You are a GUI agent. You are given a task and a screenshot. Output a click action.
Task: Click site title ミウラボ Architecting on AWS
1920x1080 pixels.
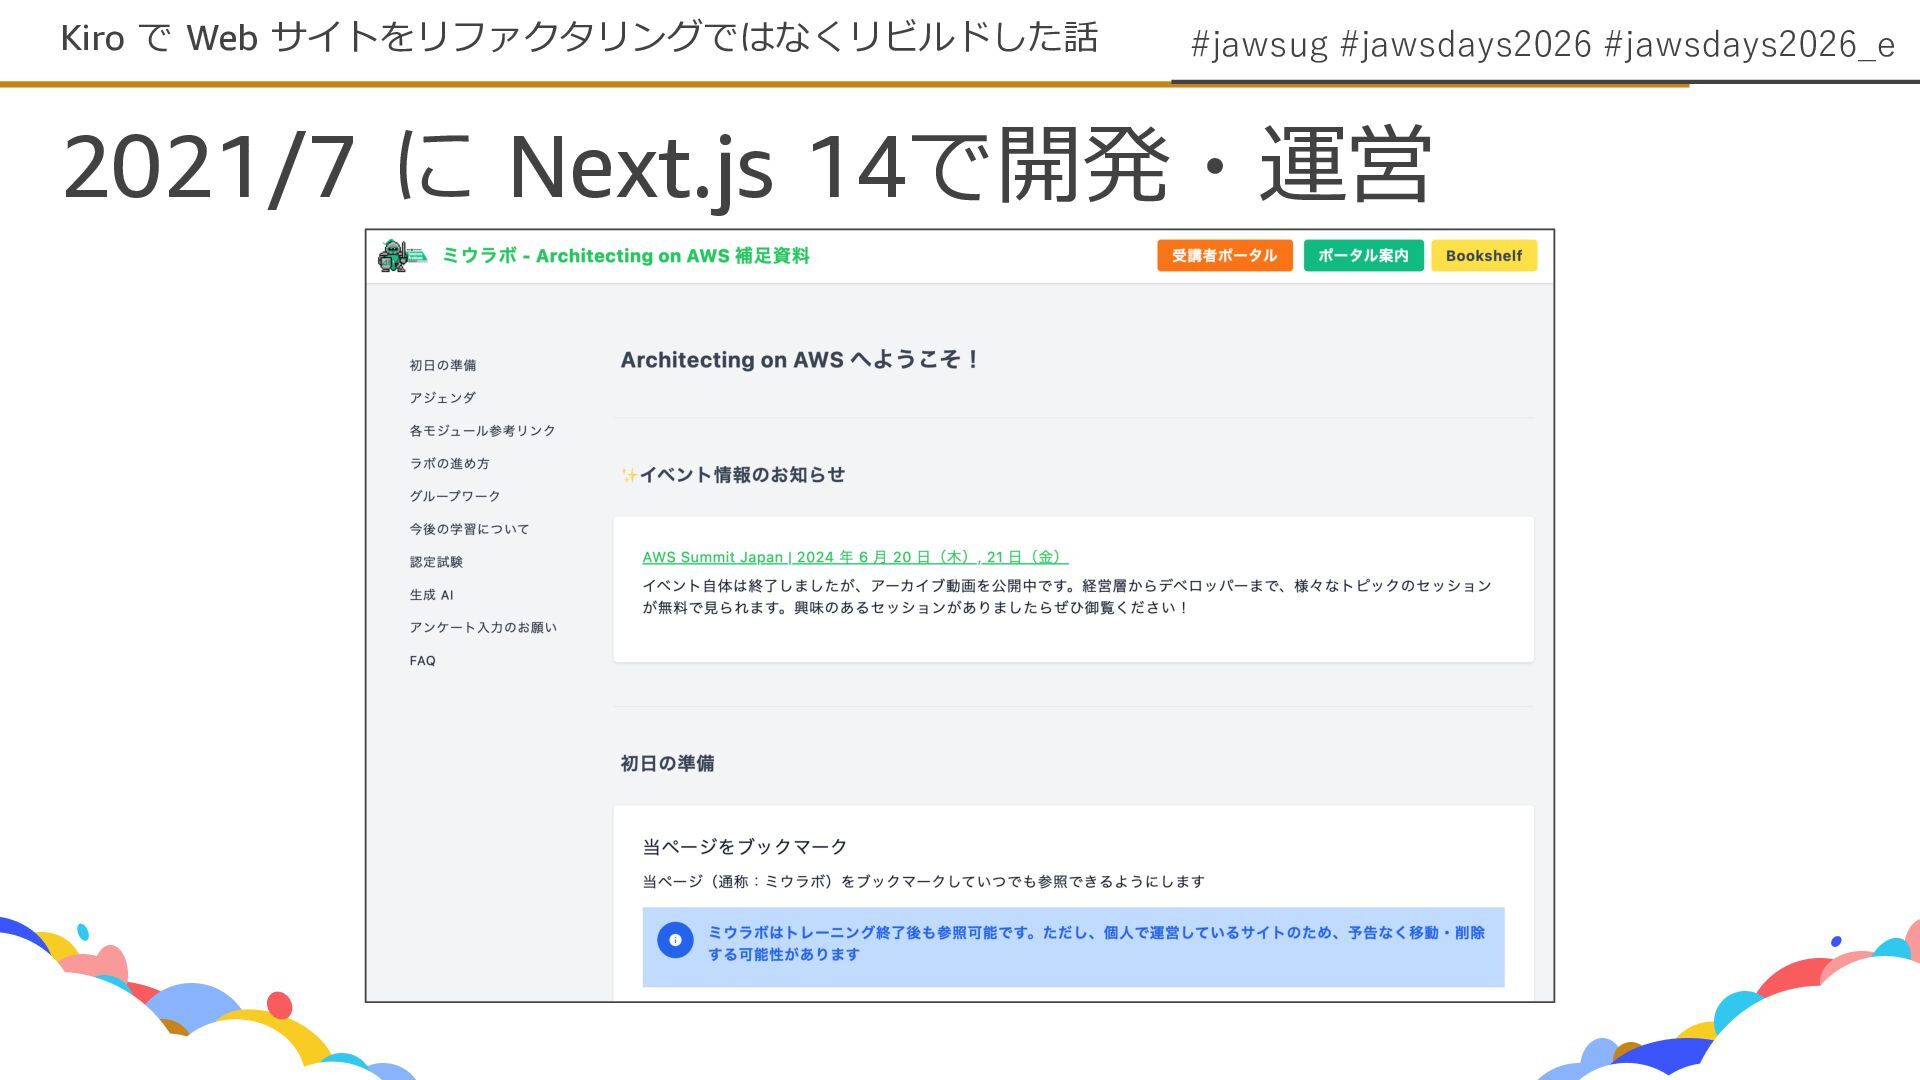[x=625, y=256]
